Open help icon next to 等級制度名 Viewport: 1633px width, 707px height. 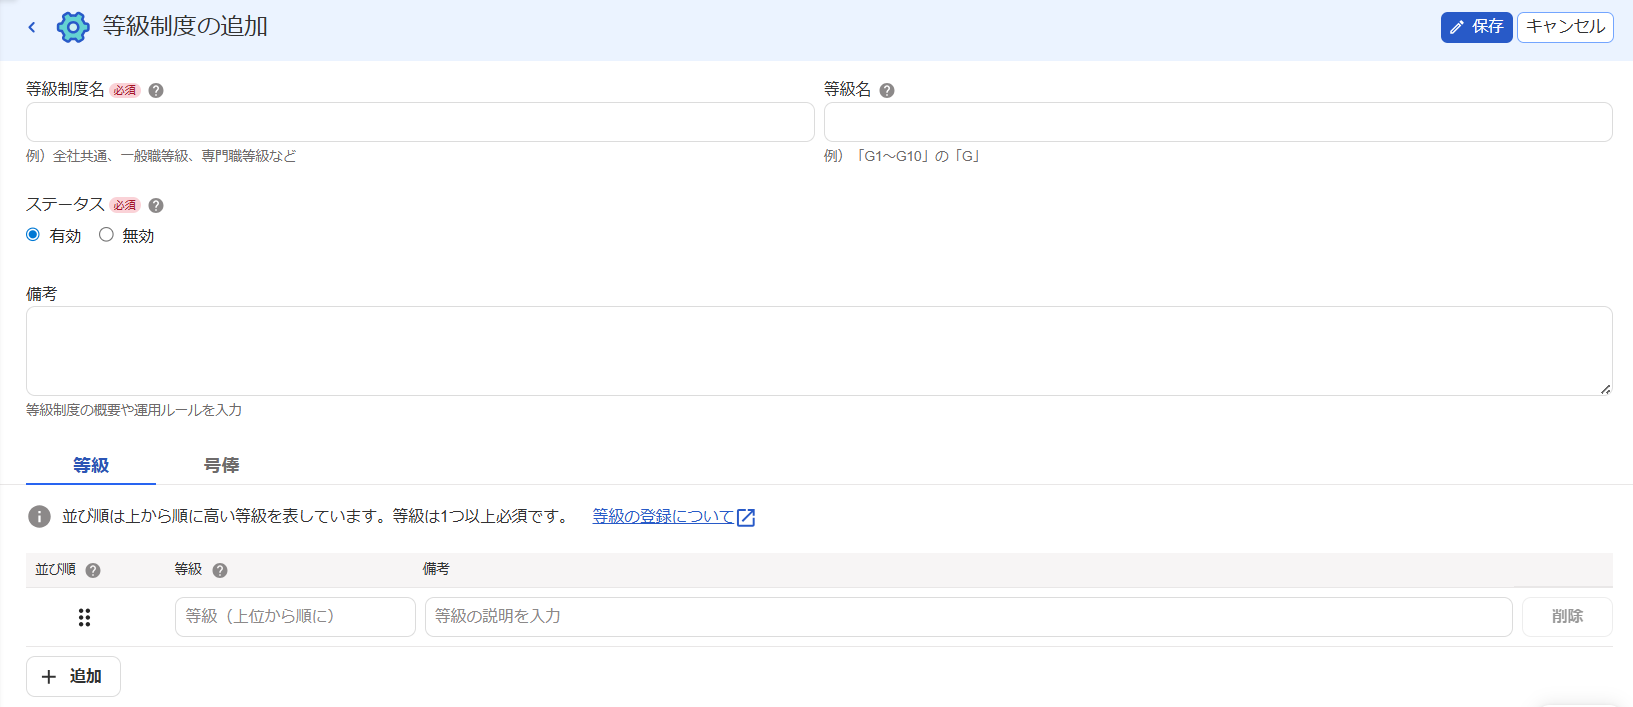point(156,90)
